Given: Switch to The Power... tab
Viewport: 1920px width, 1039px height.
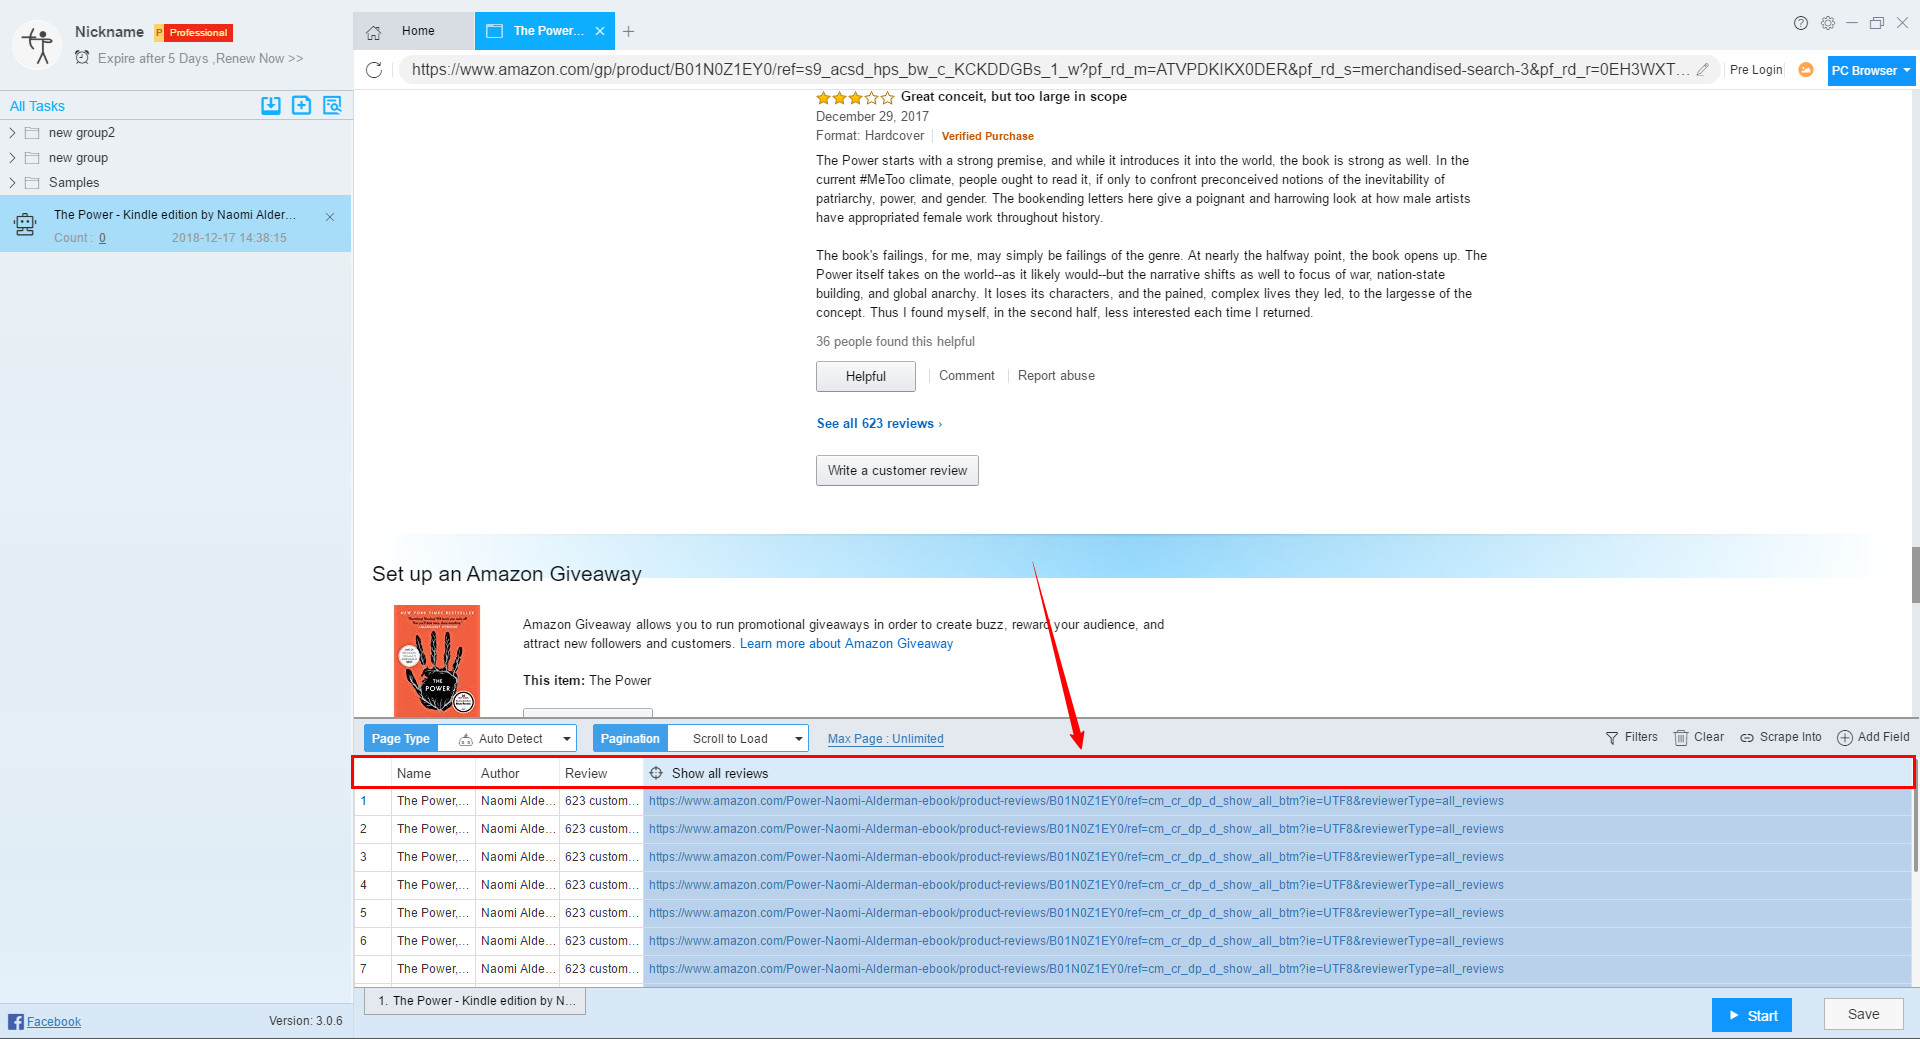Looking at the screenshot, I should [x=545, y=31].
